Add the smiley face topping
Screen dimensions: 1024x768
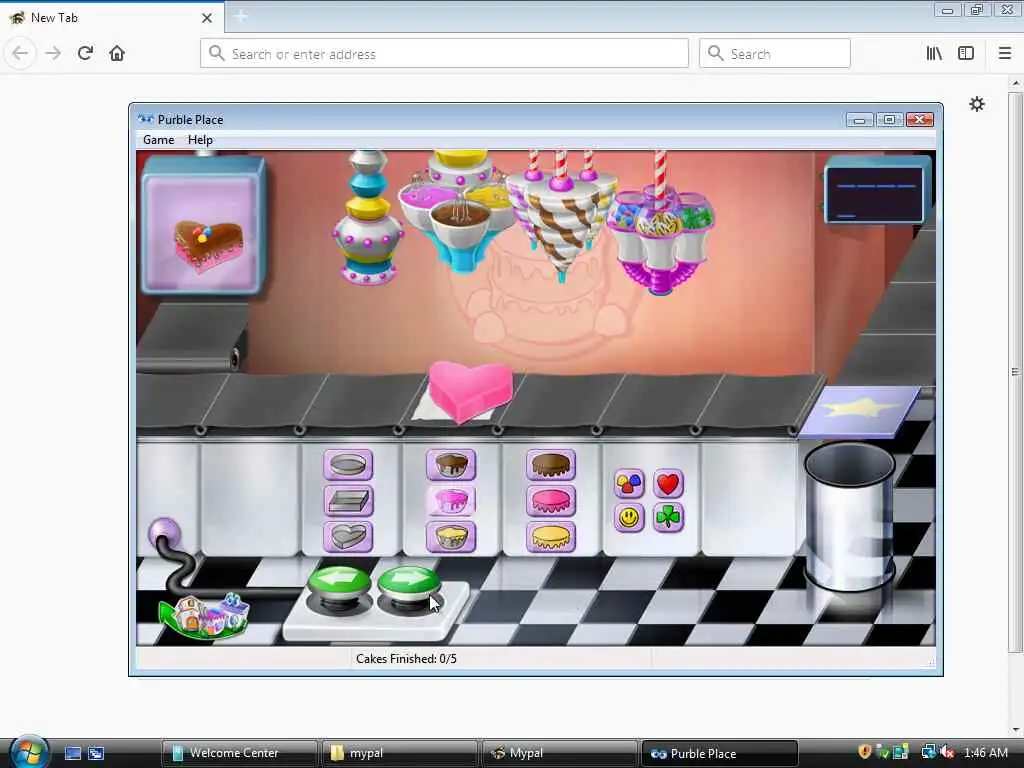click(629, 518)
